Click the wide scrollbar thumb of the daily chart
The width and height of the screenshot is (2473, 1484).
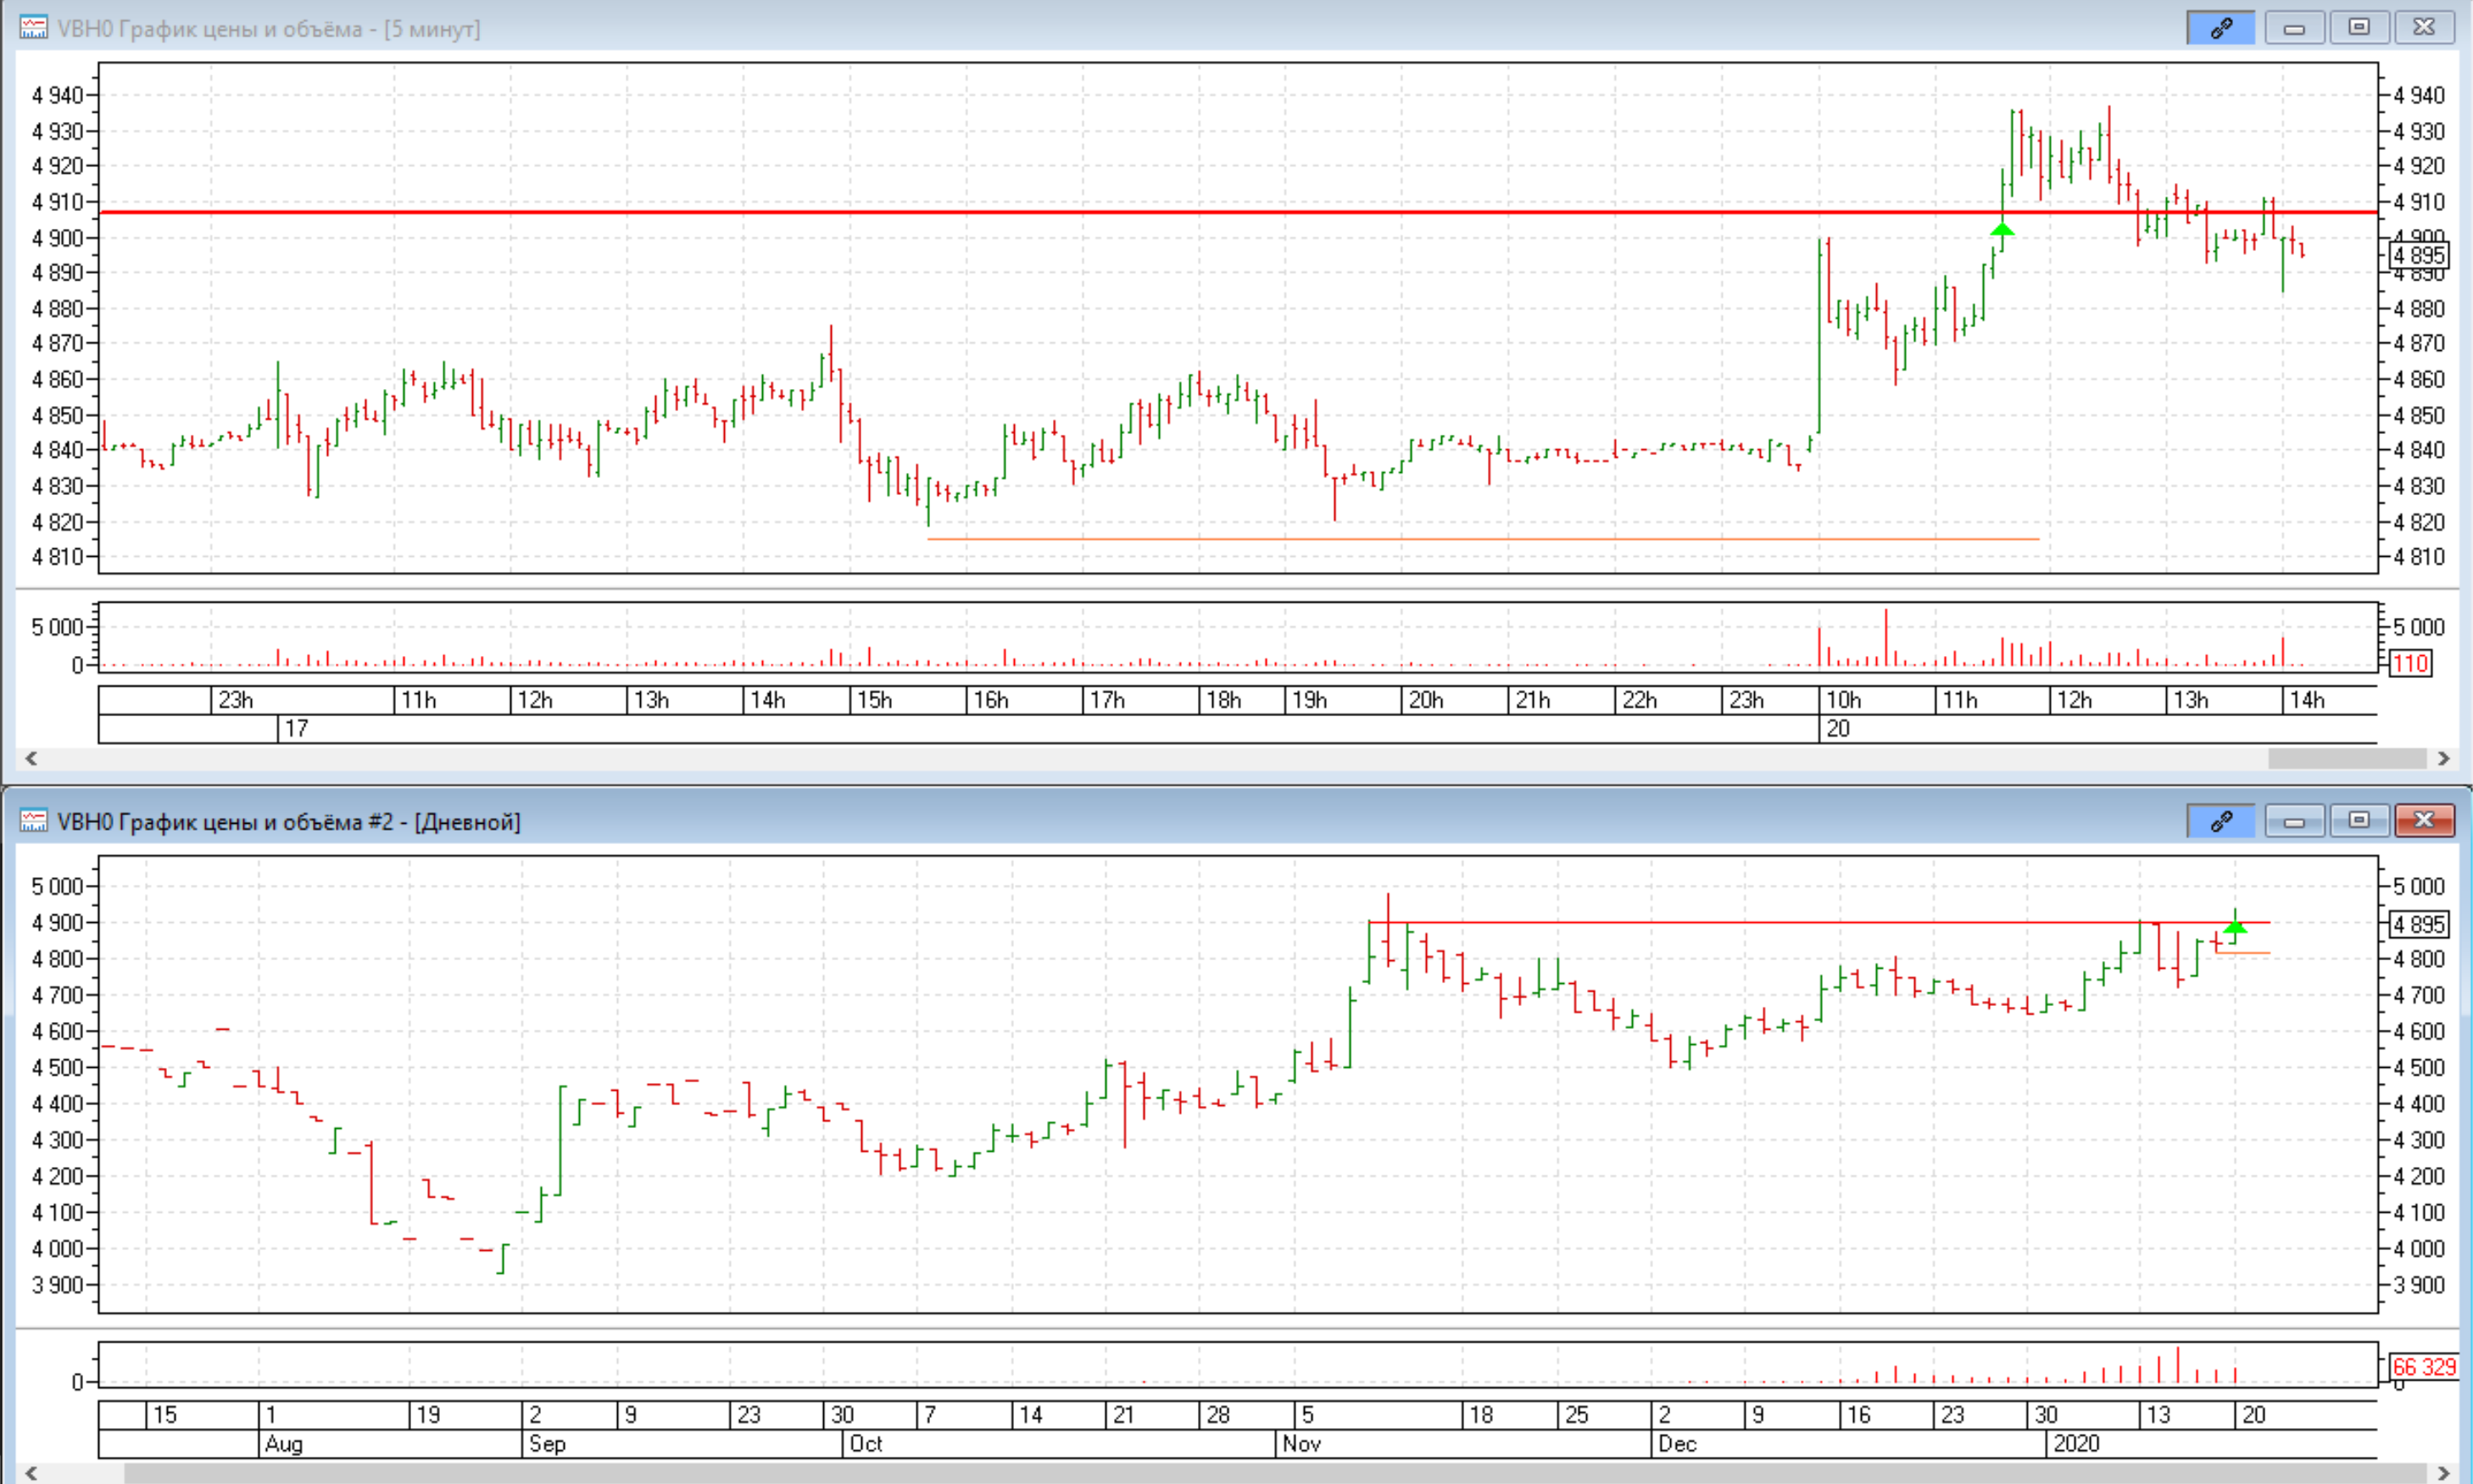(x=1275, y=1473)
